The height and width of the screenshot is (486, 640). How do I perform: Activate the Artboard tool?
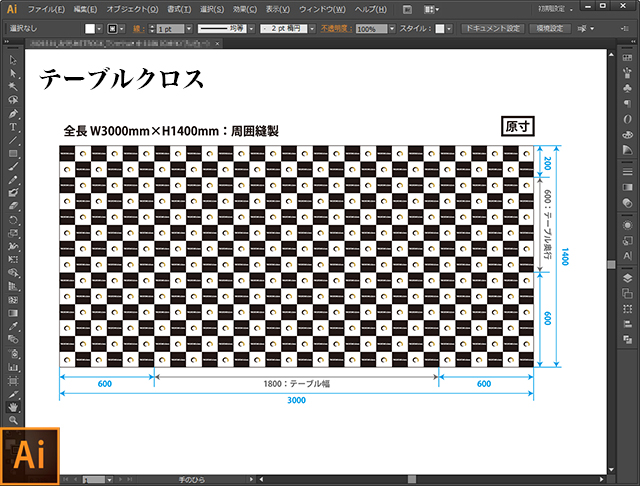pos(13,381)
